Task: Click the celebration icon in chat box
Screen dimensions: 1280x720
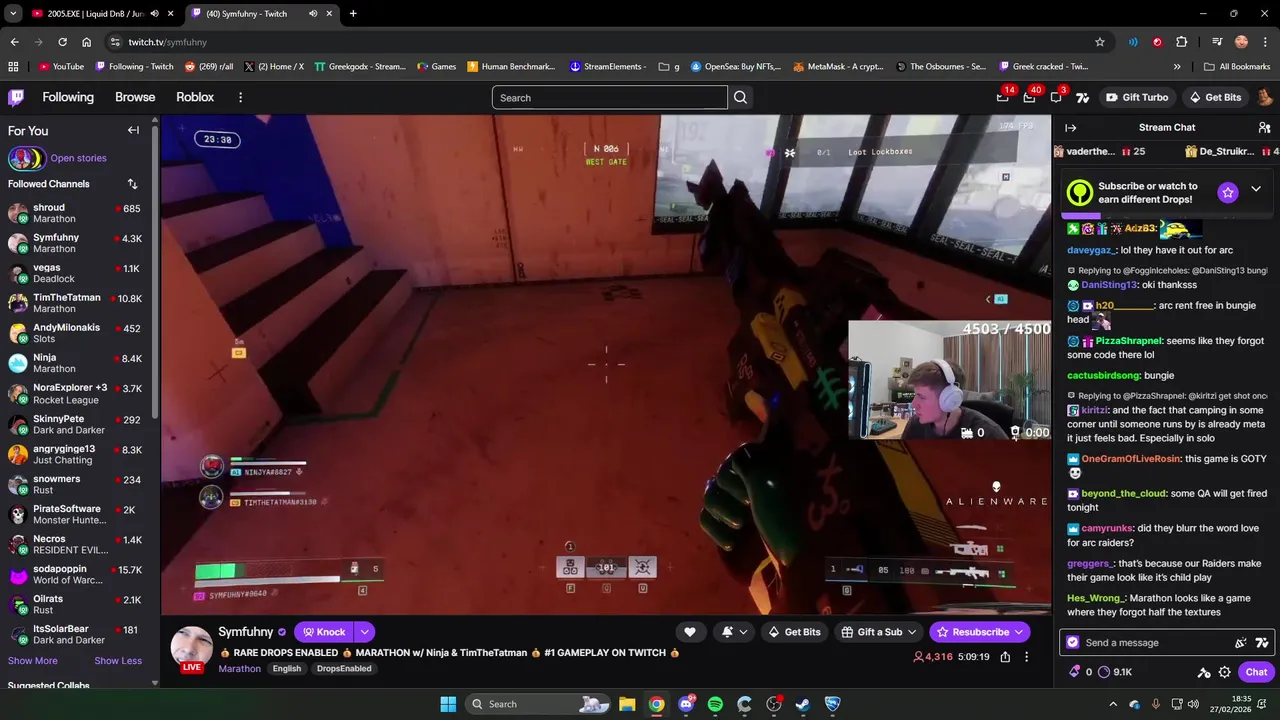Action: [1241, 643]
